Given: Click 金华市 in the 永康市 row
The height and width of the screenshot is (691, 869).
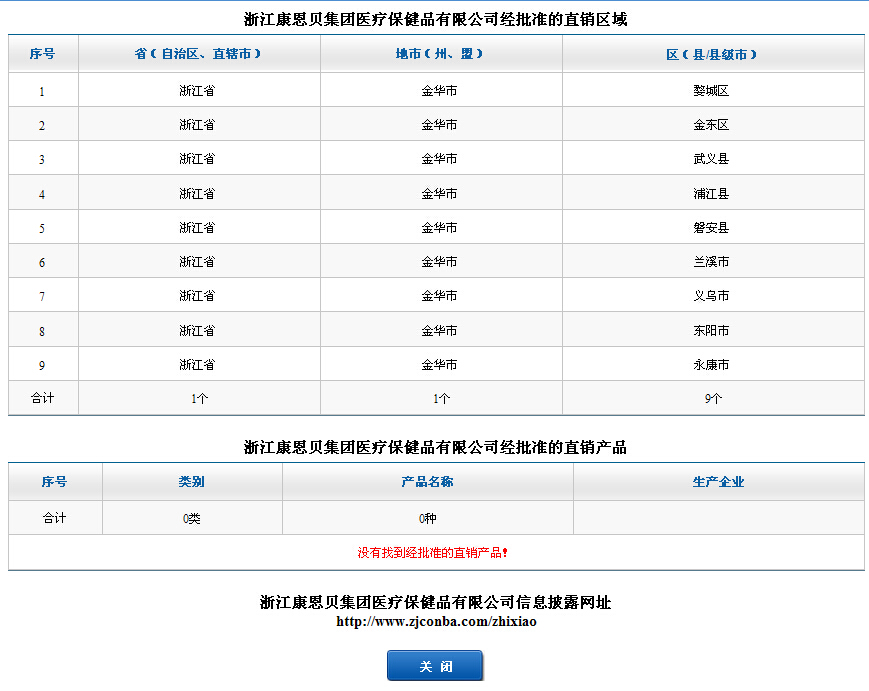Looking at the screenshot, I should 439,365.
